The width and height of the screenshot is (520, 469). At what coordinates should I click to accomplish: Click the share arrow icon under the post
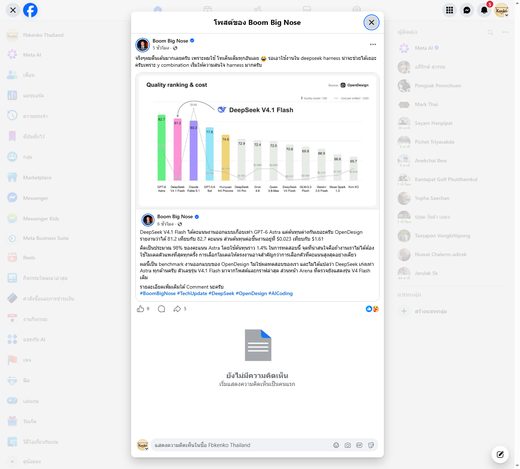(x=177, y=309)
